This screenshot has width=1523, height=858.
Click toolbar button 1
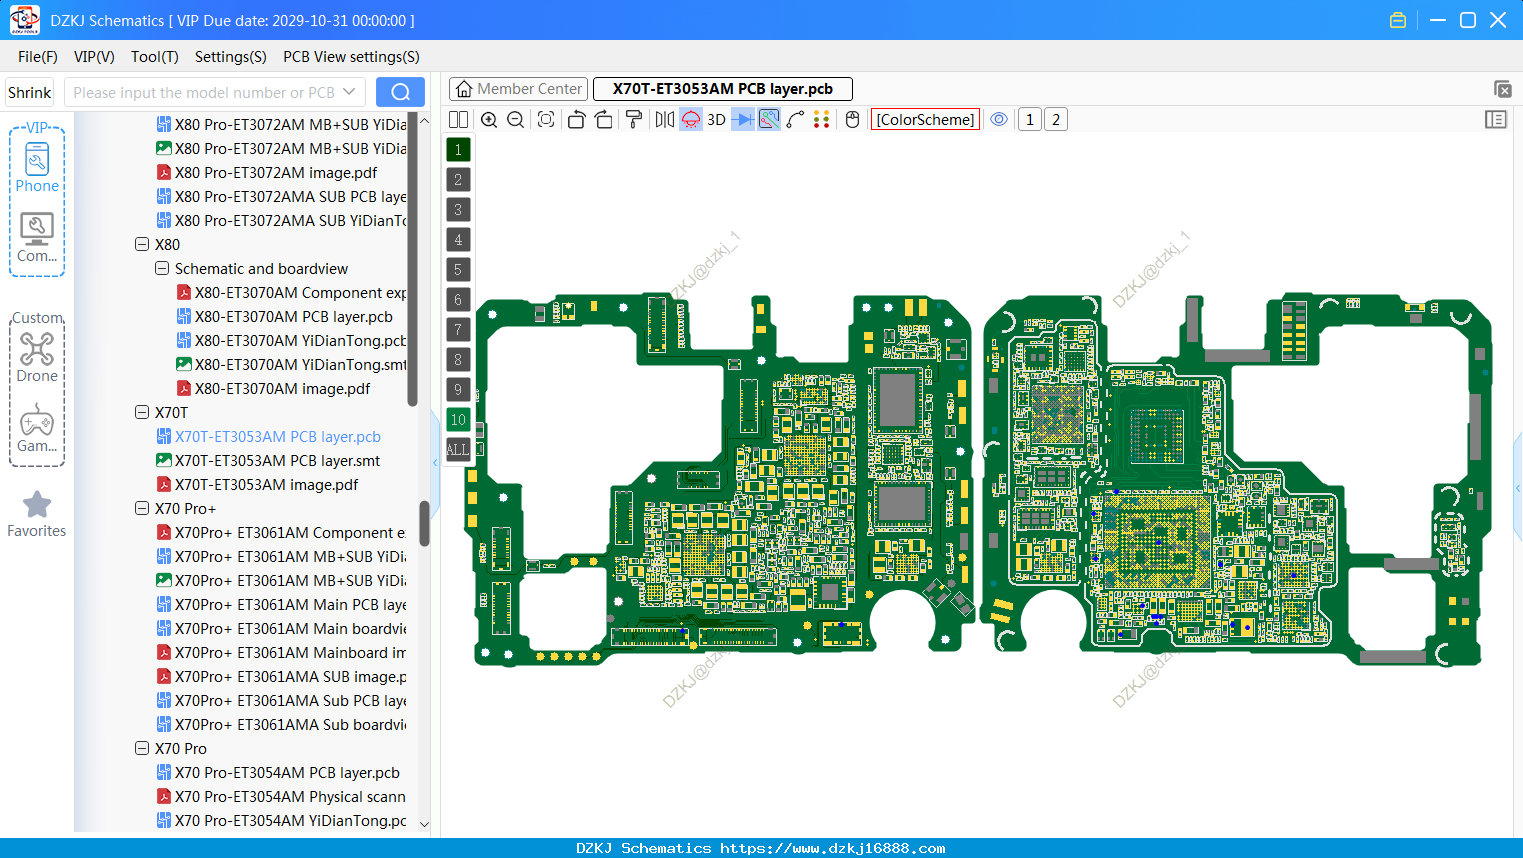(x=1030, y=120)
